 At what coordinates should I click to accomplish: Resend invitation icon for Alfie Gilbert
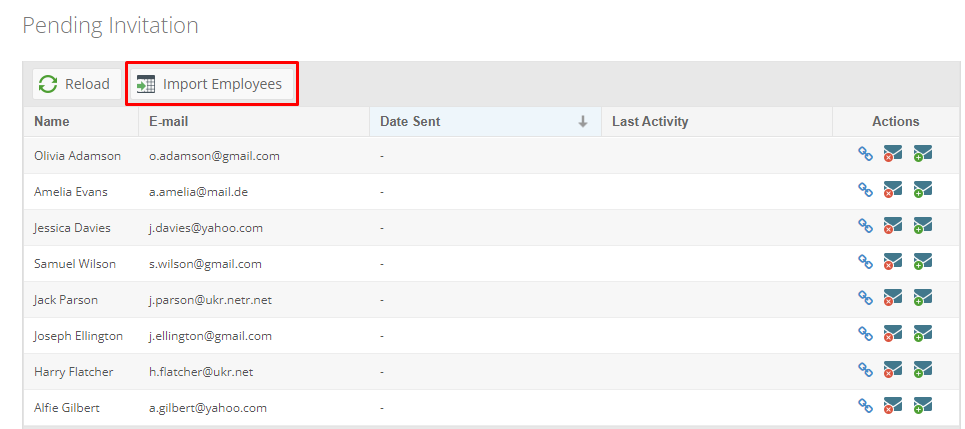click(x=923, y=406)
